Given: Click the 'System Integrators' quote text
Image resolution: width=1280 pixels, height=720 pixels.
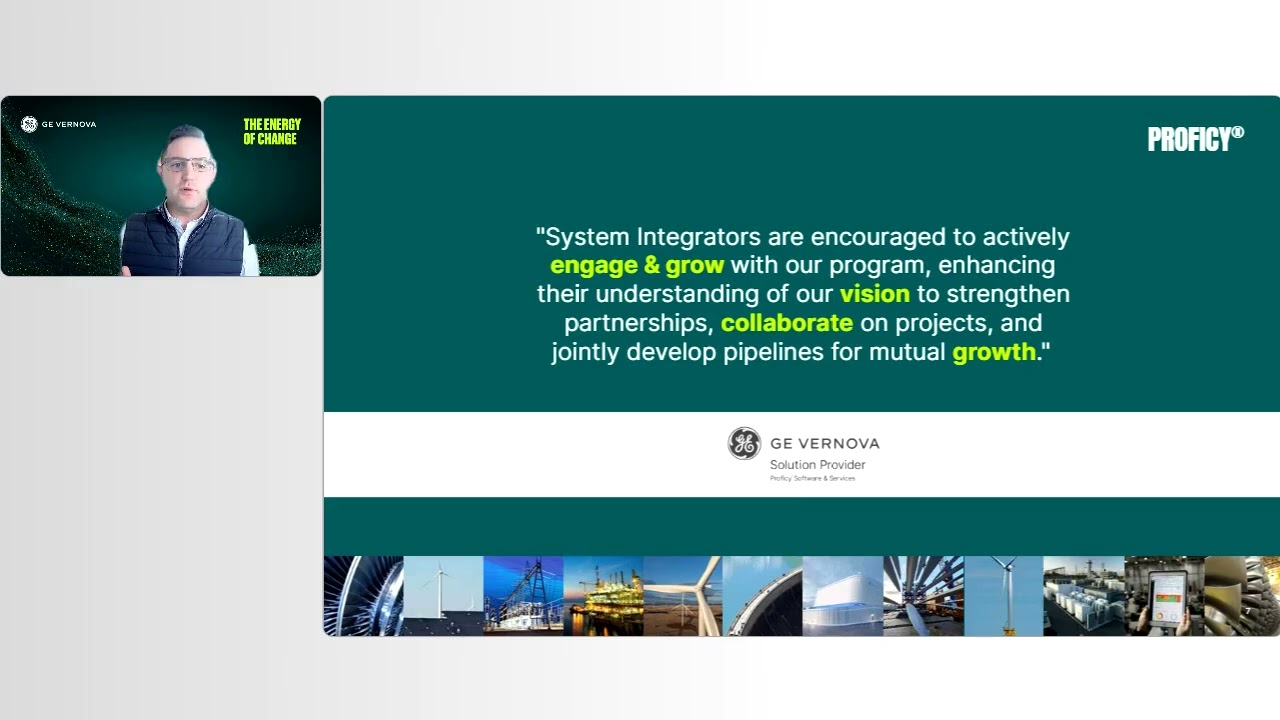Looking at the screenshot, I should coord(803,294).
